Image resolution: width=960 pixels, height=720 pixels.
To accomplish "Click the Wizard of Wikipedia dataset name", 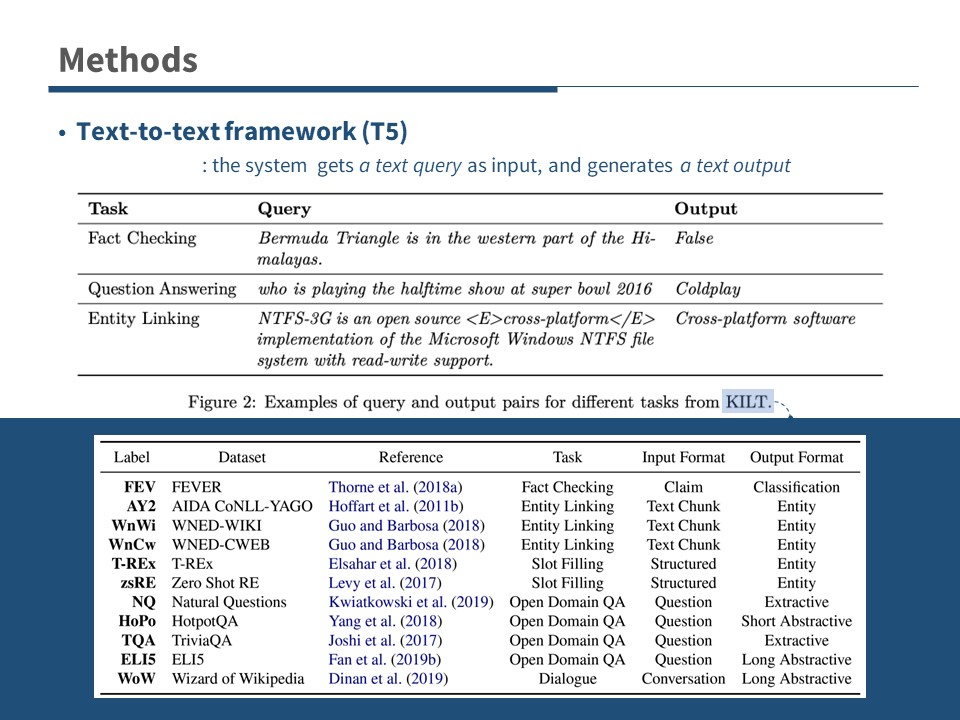I will coord(238,679).
